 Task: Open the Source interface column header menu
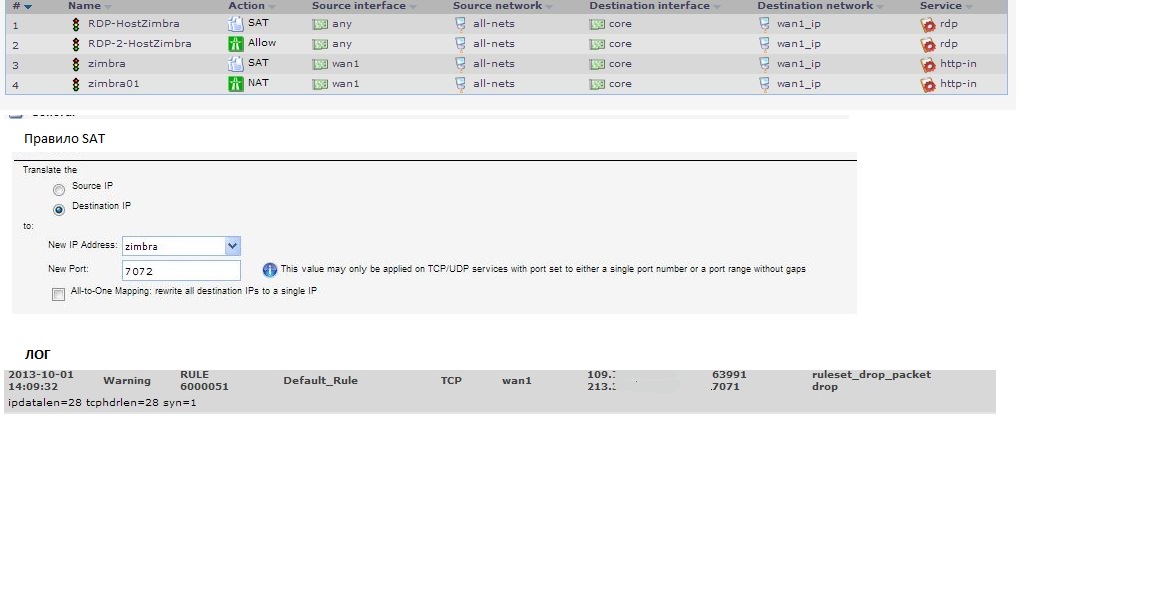[x=412, y=7]
